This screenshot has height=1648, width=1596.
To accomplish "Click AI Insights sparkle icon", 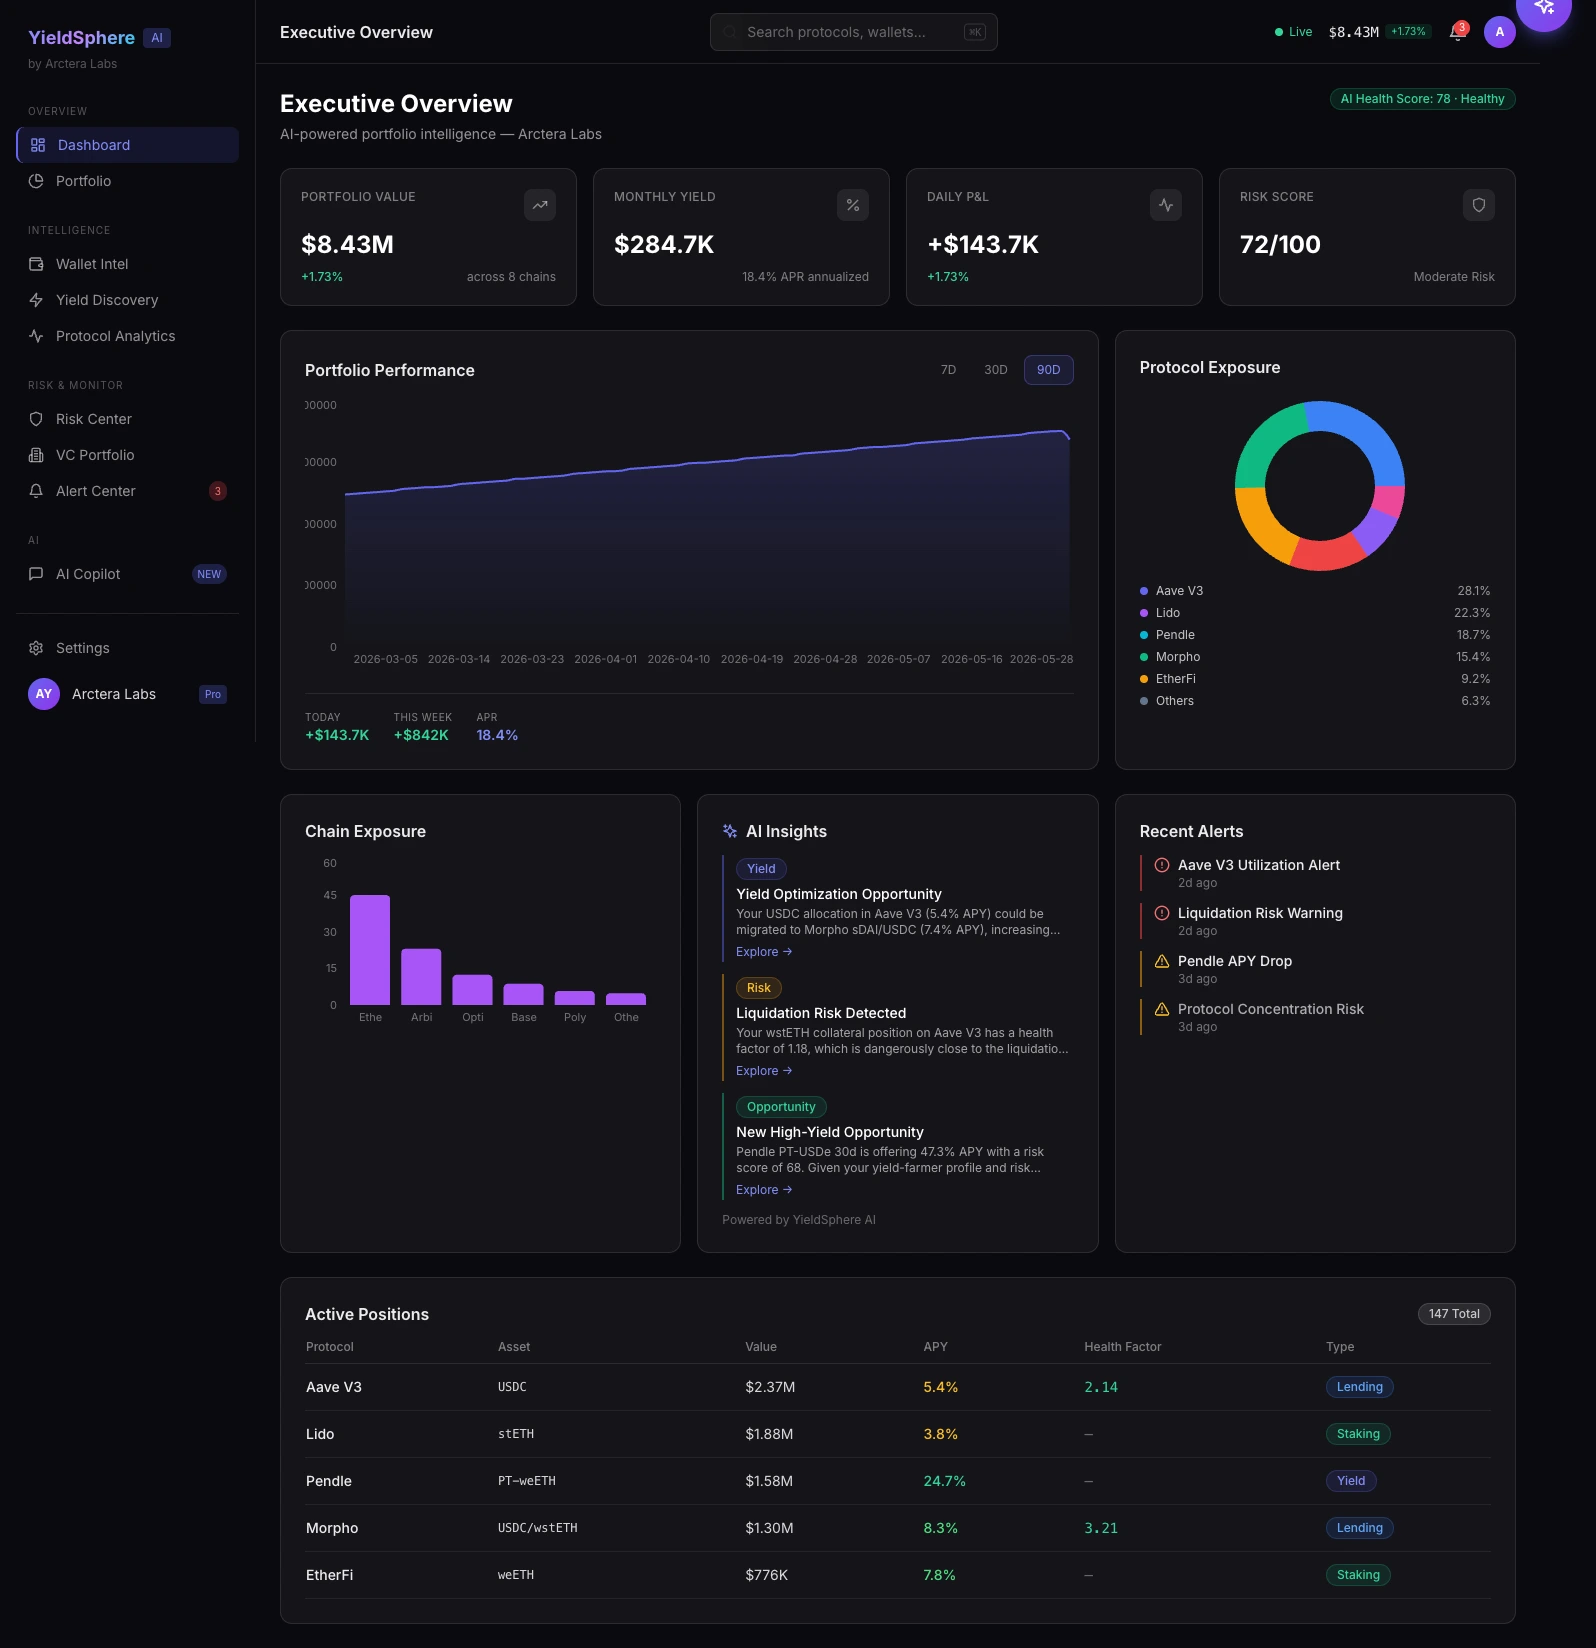I will pos(730,832).
